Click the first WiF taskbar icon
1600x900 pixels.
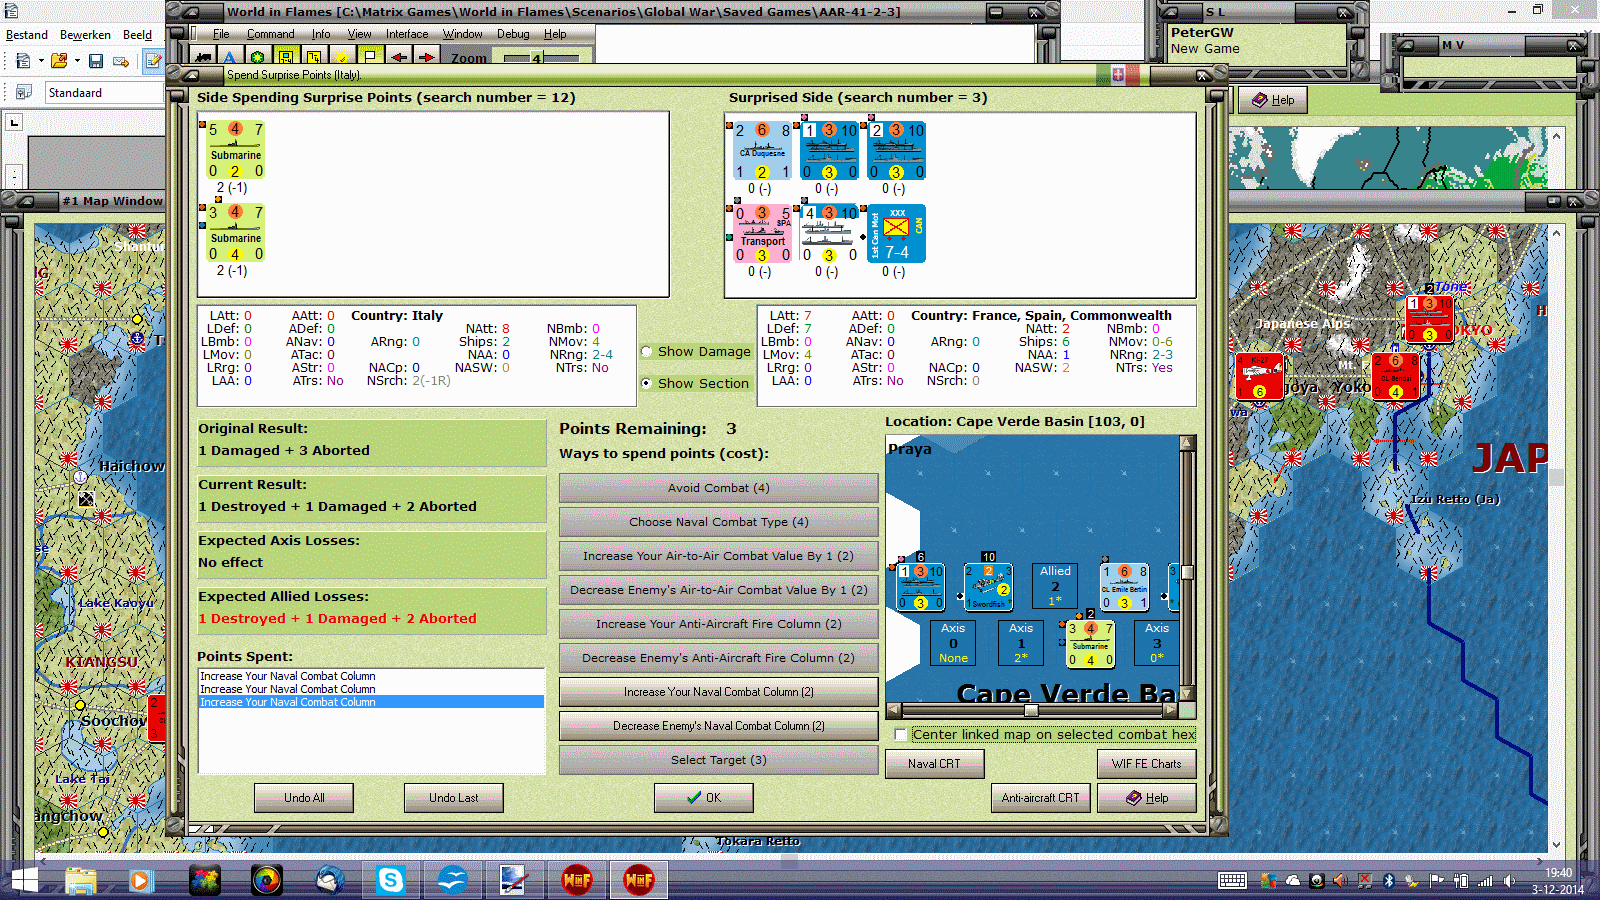(577, 880)
